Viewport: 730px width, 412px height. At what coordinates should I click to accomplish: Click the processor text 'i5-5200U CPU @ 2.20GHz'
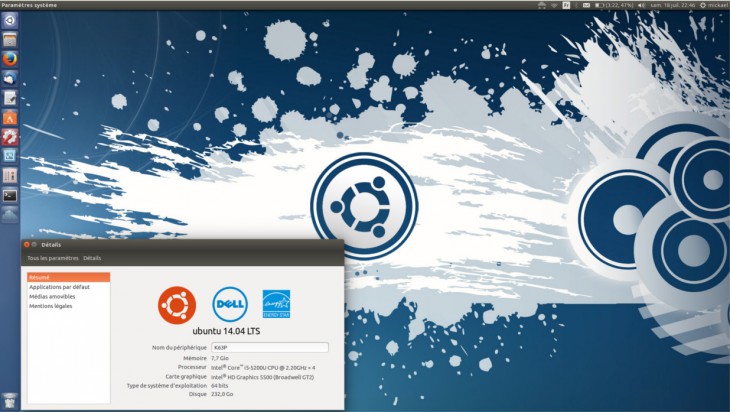click(x=276, y=368)
